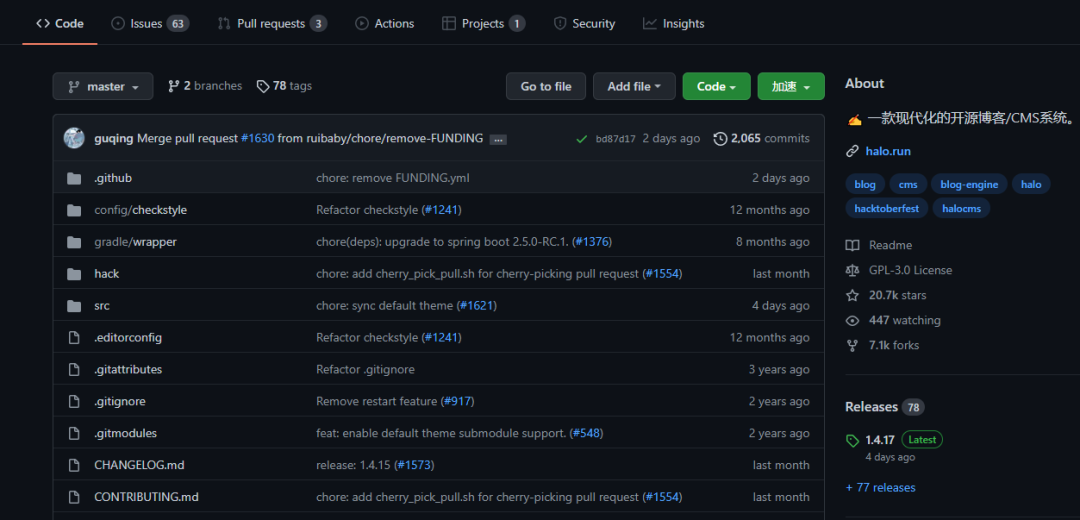
Task: Open the 'chore: remove FUNDING.yml' commit
Action: 393,178
